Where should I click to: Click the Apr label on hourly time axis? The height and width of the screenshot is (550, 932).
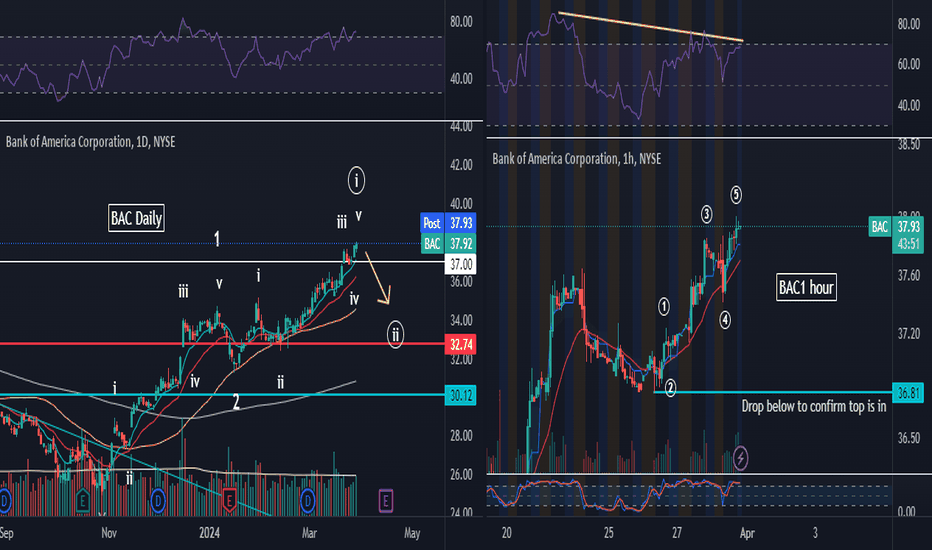747,533
